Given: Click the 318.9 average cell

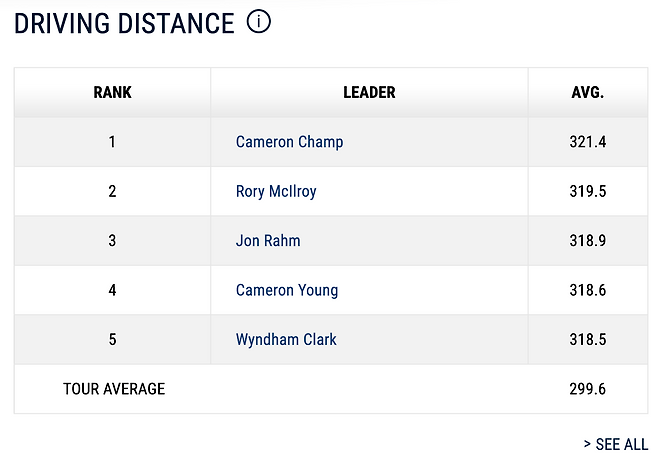Looking at the screenshot, I should 588,241.
